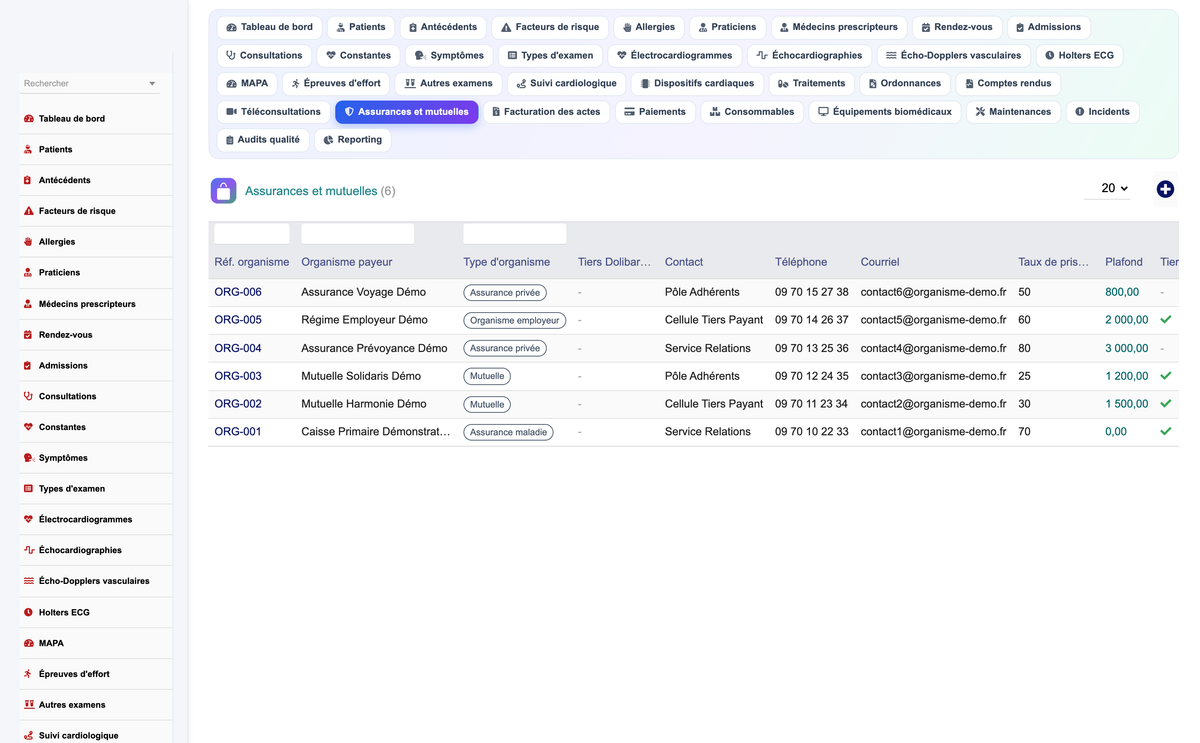
Task: Switch to the Incidents tab
Action: pyautogui.click(x=1102, y=112)
